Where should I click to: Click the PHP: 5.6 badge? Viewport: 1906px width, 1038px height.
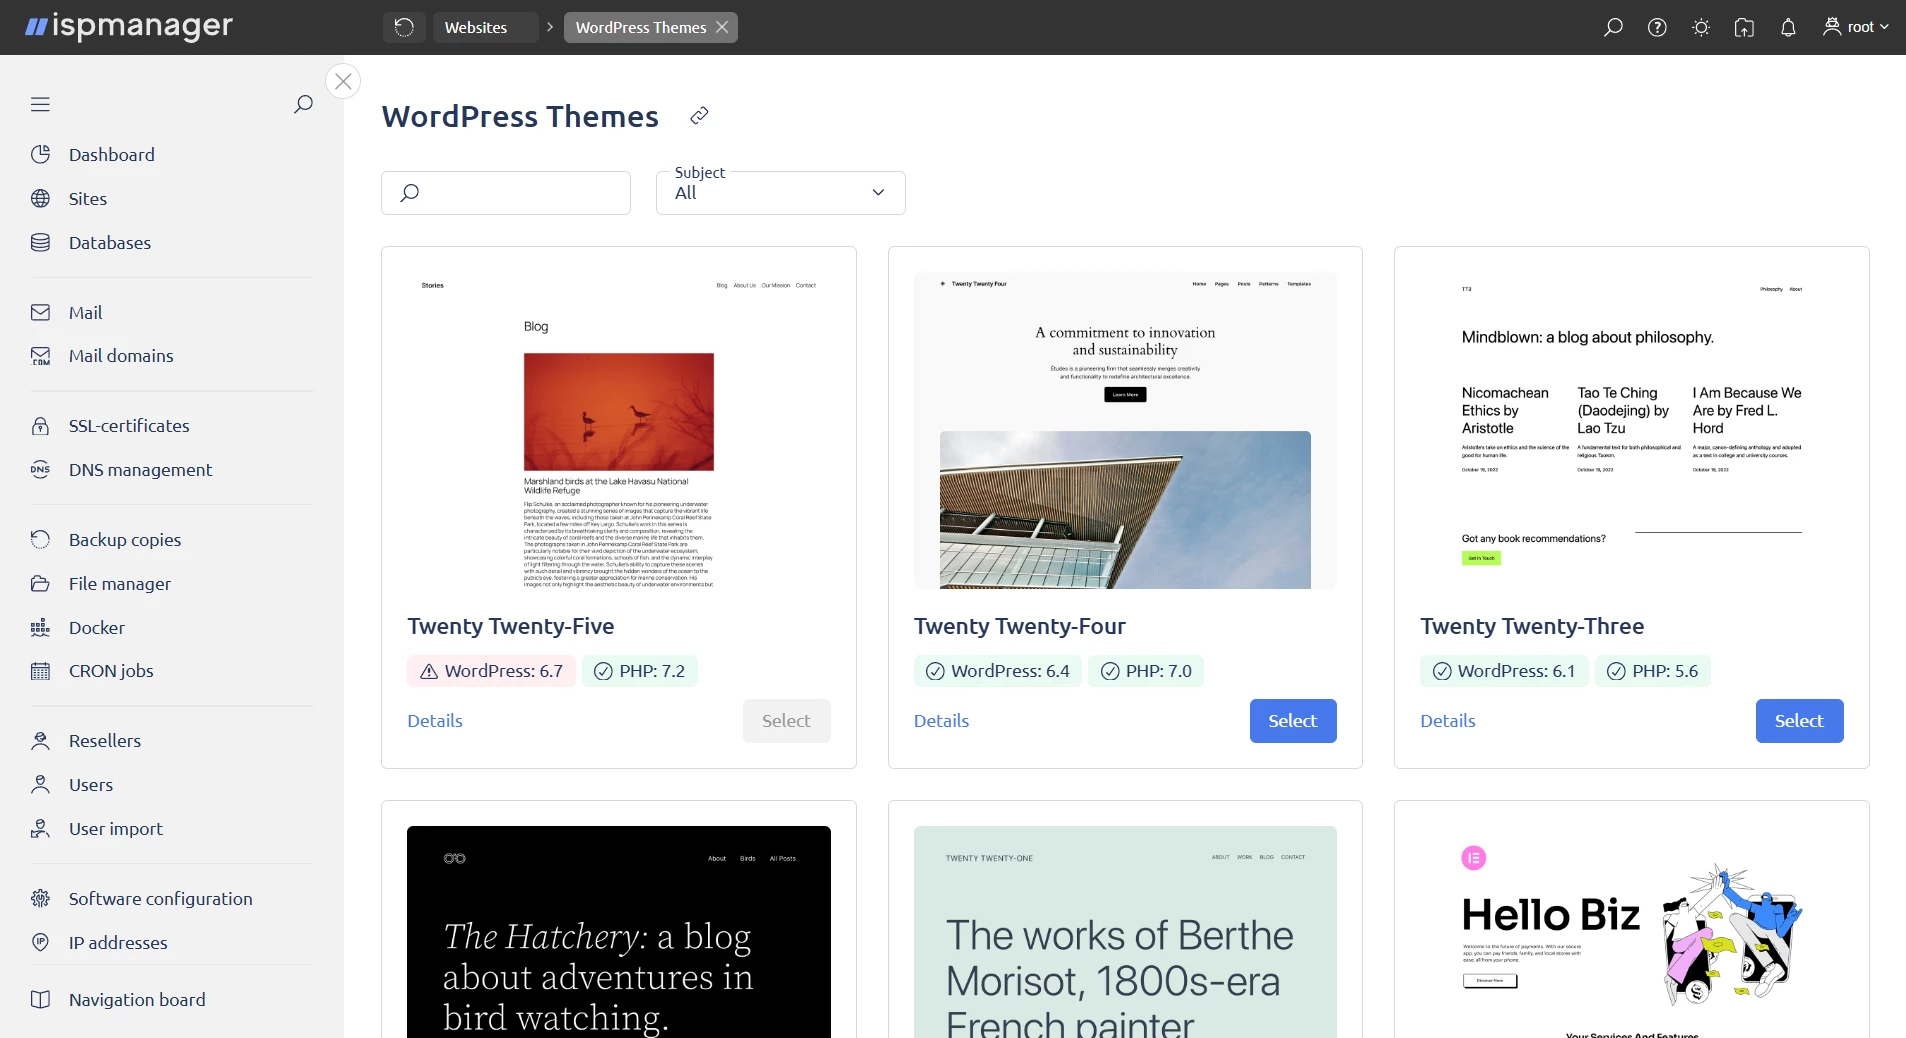tap(1653, 671)
